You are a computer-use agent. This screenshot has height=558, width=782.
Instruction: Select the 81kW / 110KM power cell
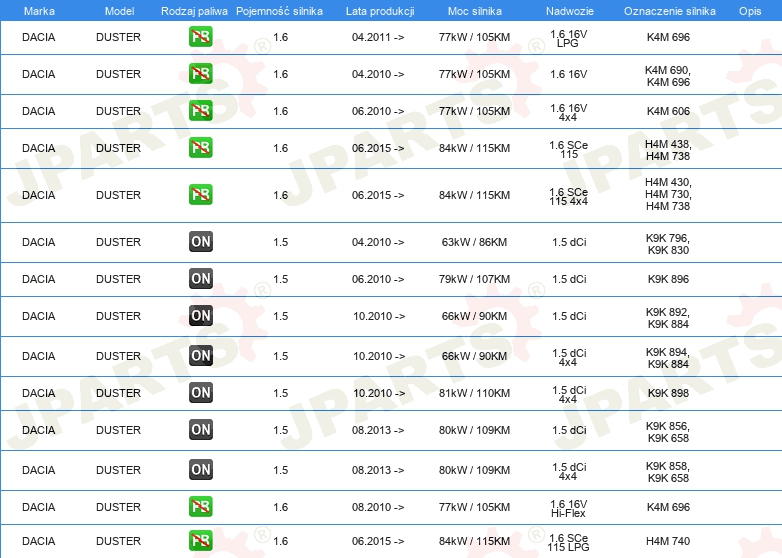474,393
